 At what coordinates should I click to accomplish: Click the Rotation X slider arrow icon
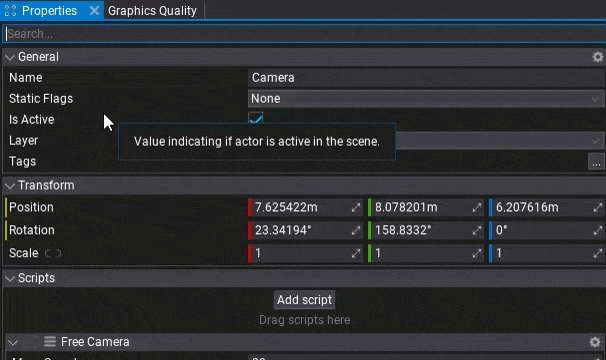(356, 230)
